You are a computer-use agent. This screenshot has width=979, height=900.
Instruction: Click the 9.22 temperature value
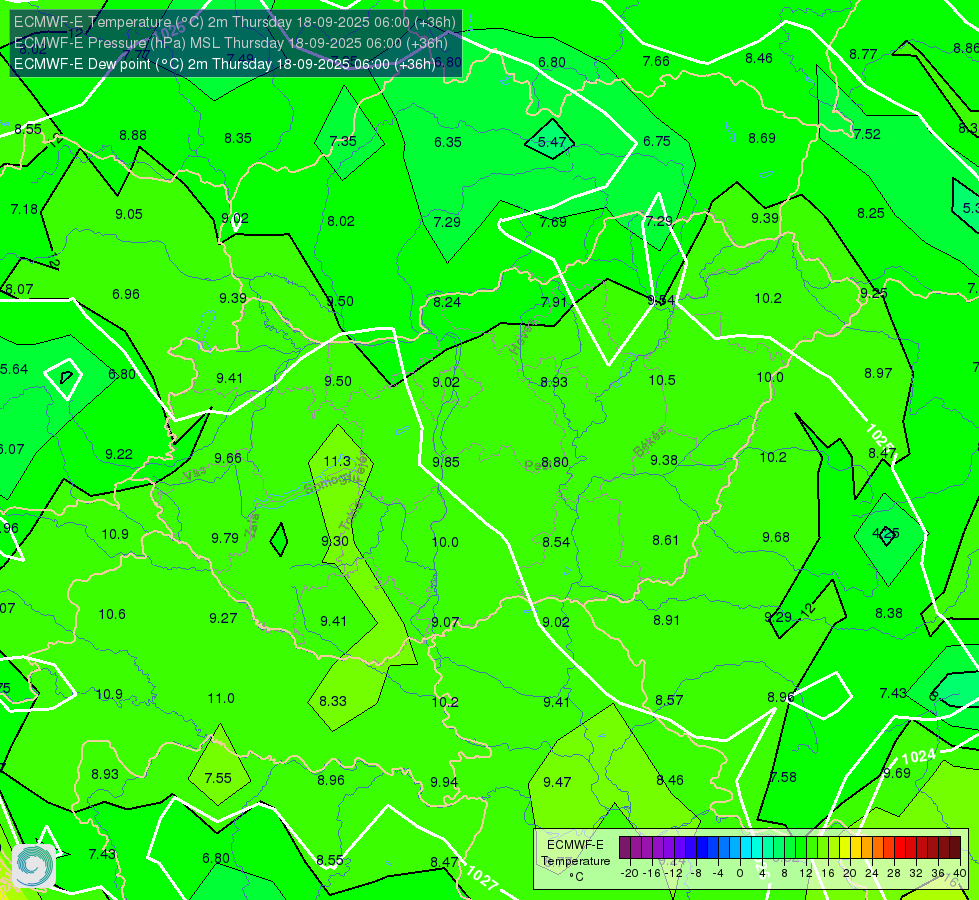[x=119, y=454]
